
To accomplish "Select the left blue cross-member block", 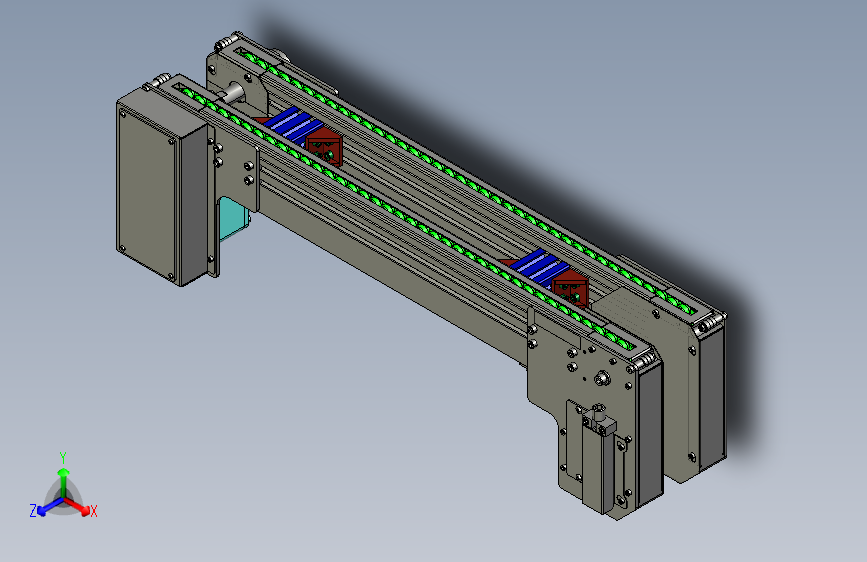I will click(294, 126).
